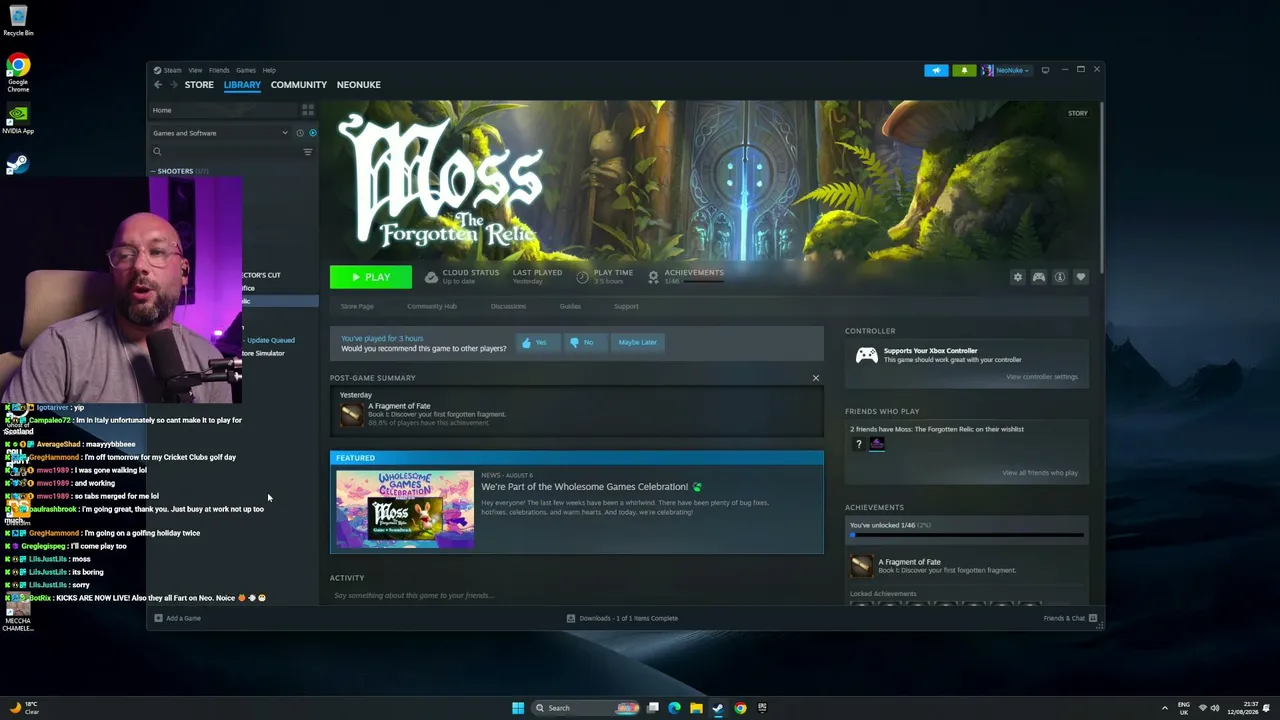Launch Moss with the green PLAY button
The height and width of the screenshot is (720, 1280).
(371, 277)
